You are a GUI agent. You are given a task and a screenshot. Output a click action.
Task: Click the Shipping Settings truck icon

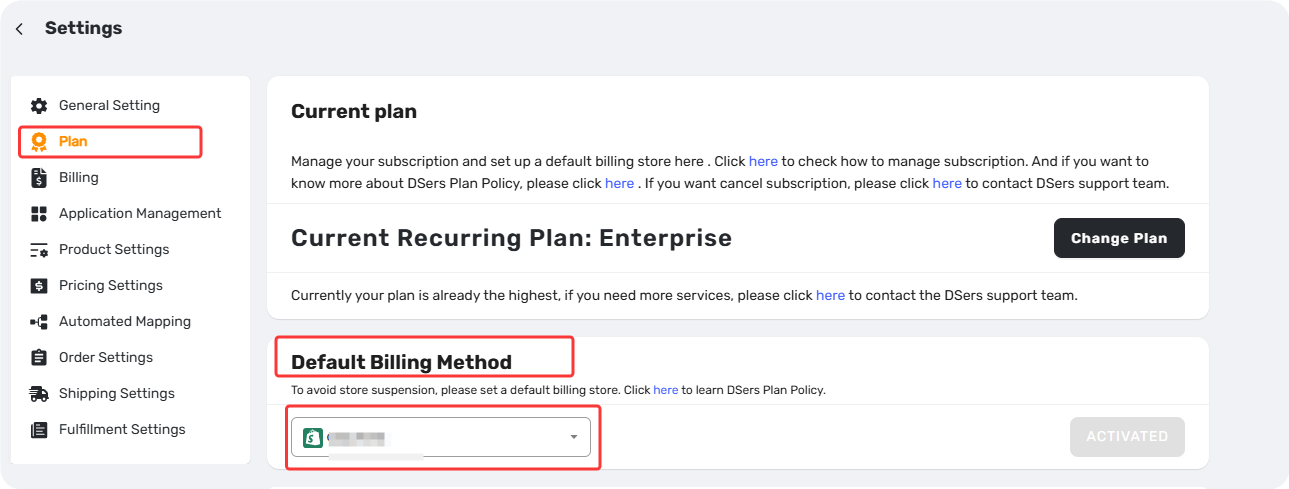[x=39, y=394]
